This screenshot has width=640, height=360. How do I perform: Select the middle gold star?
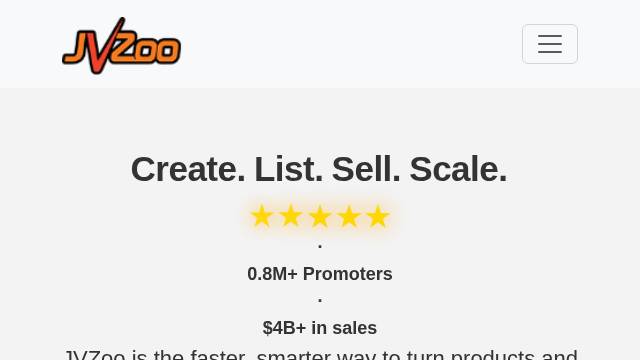320,216
